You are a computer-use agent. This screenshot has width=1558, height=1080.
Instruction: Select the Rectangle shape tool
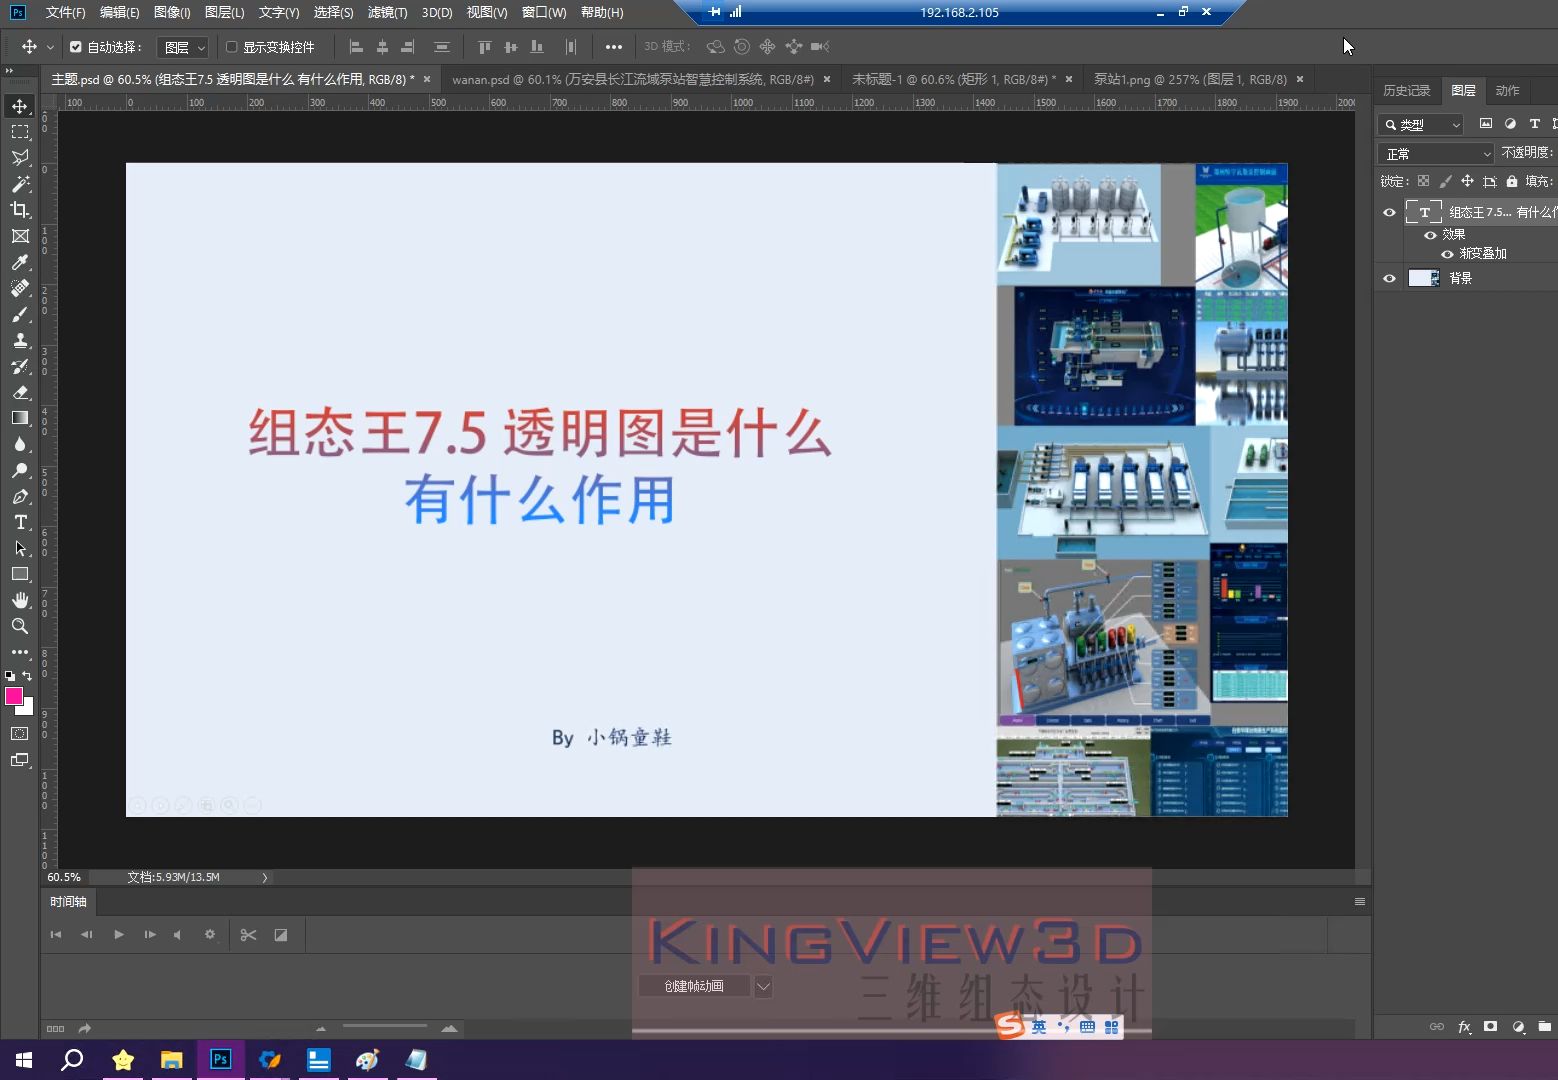click(x=20, y=574)
